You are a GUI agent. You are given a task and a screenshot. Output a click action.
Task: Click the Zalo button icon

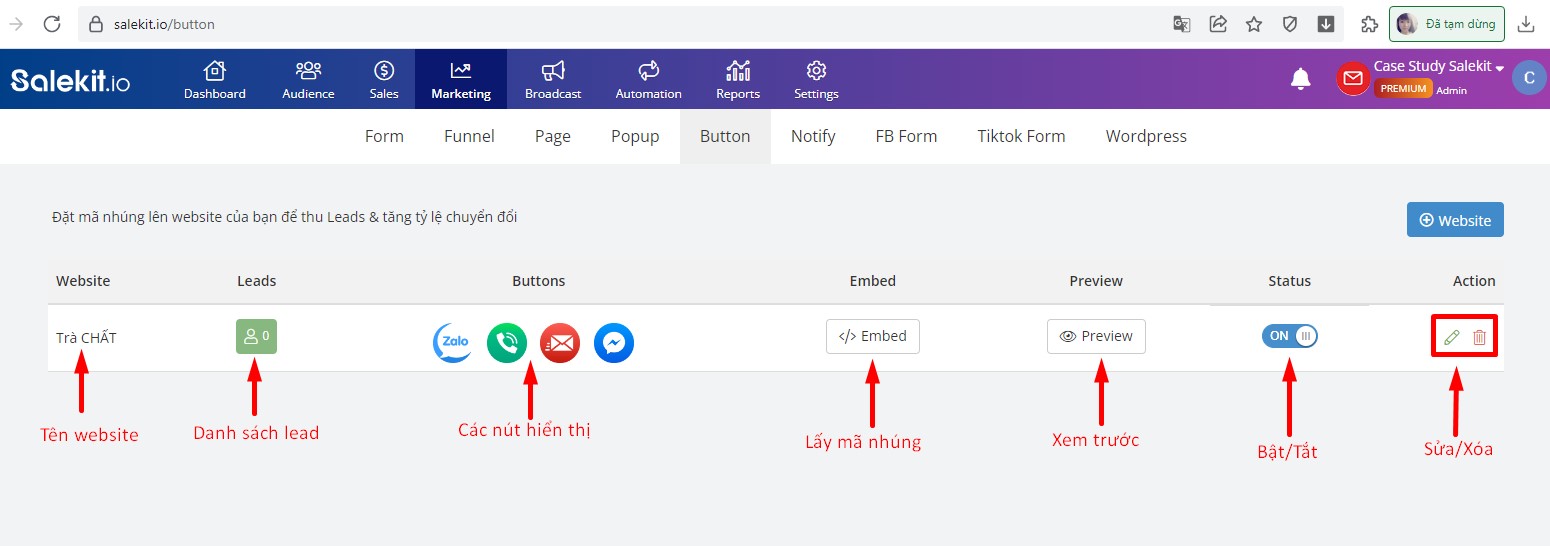[x=453, y=343]
